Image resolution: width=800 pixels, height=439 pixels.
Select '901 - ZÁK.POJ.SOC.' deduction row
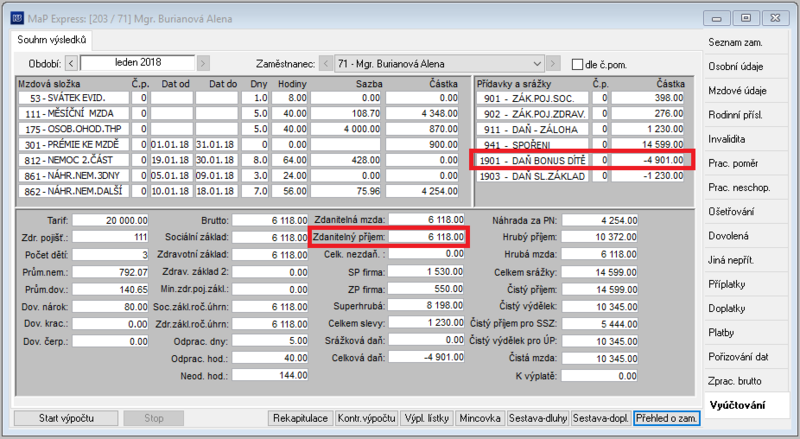coord(581,98)
